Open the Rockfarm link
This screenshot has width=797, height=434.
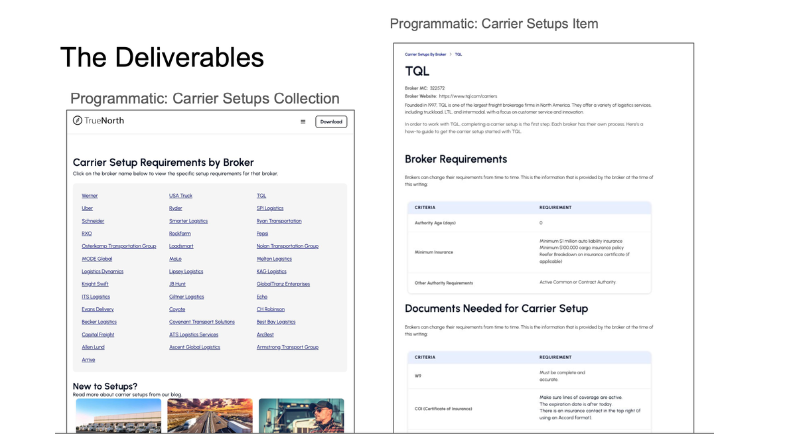pyautogui.click(x=179, y=234)
